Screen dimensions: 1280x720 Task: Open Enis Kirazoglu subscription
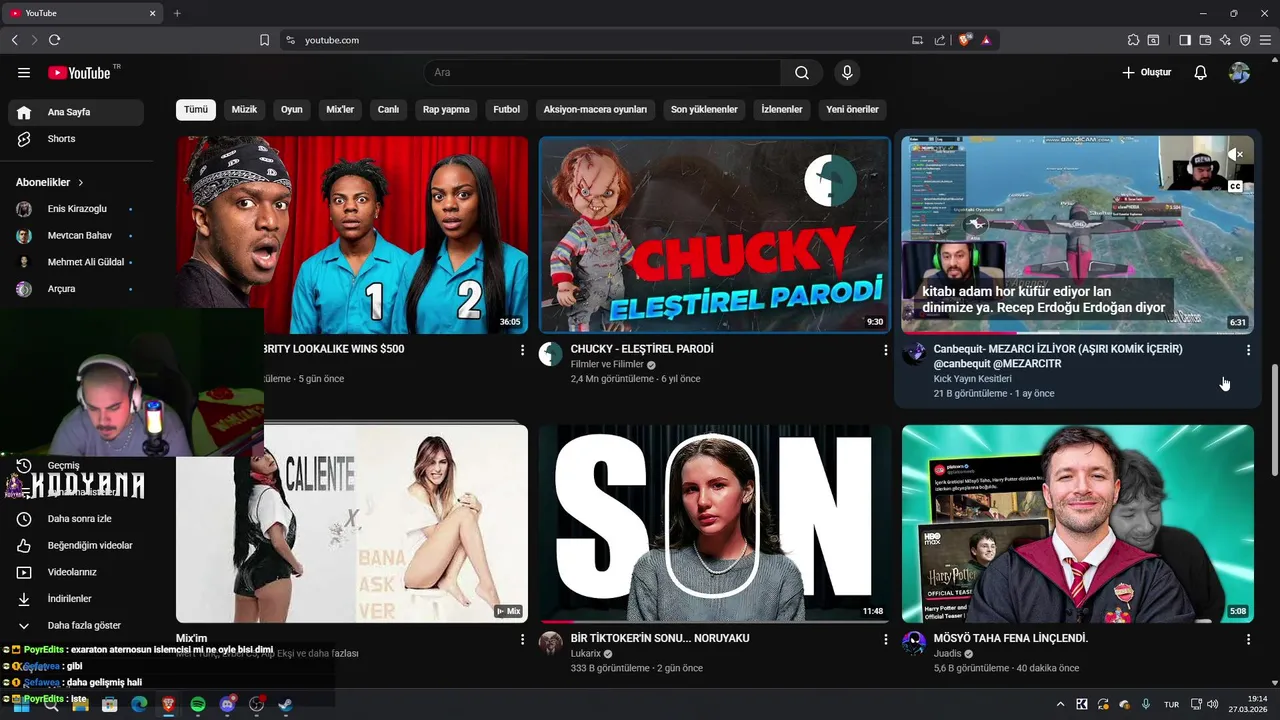click(75, 209)
